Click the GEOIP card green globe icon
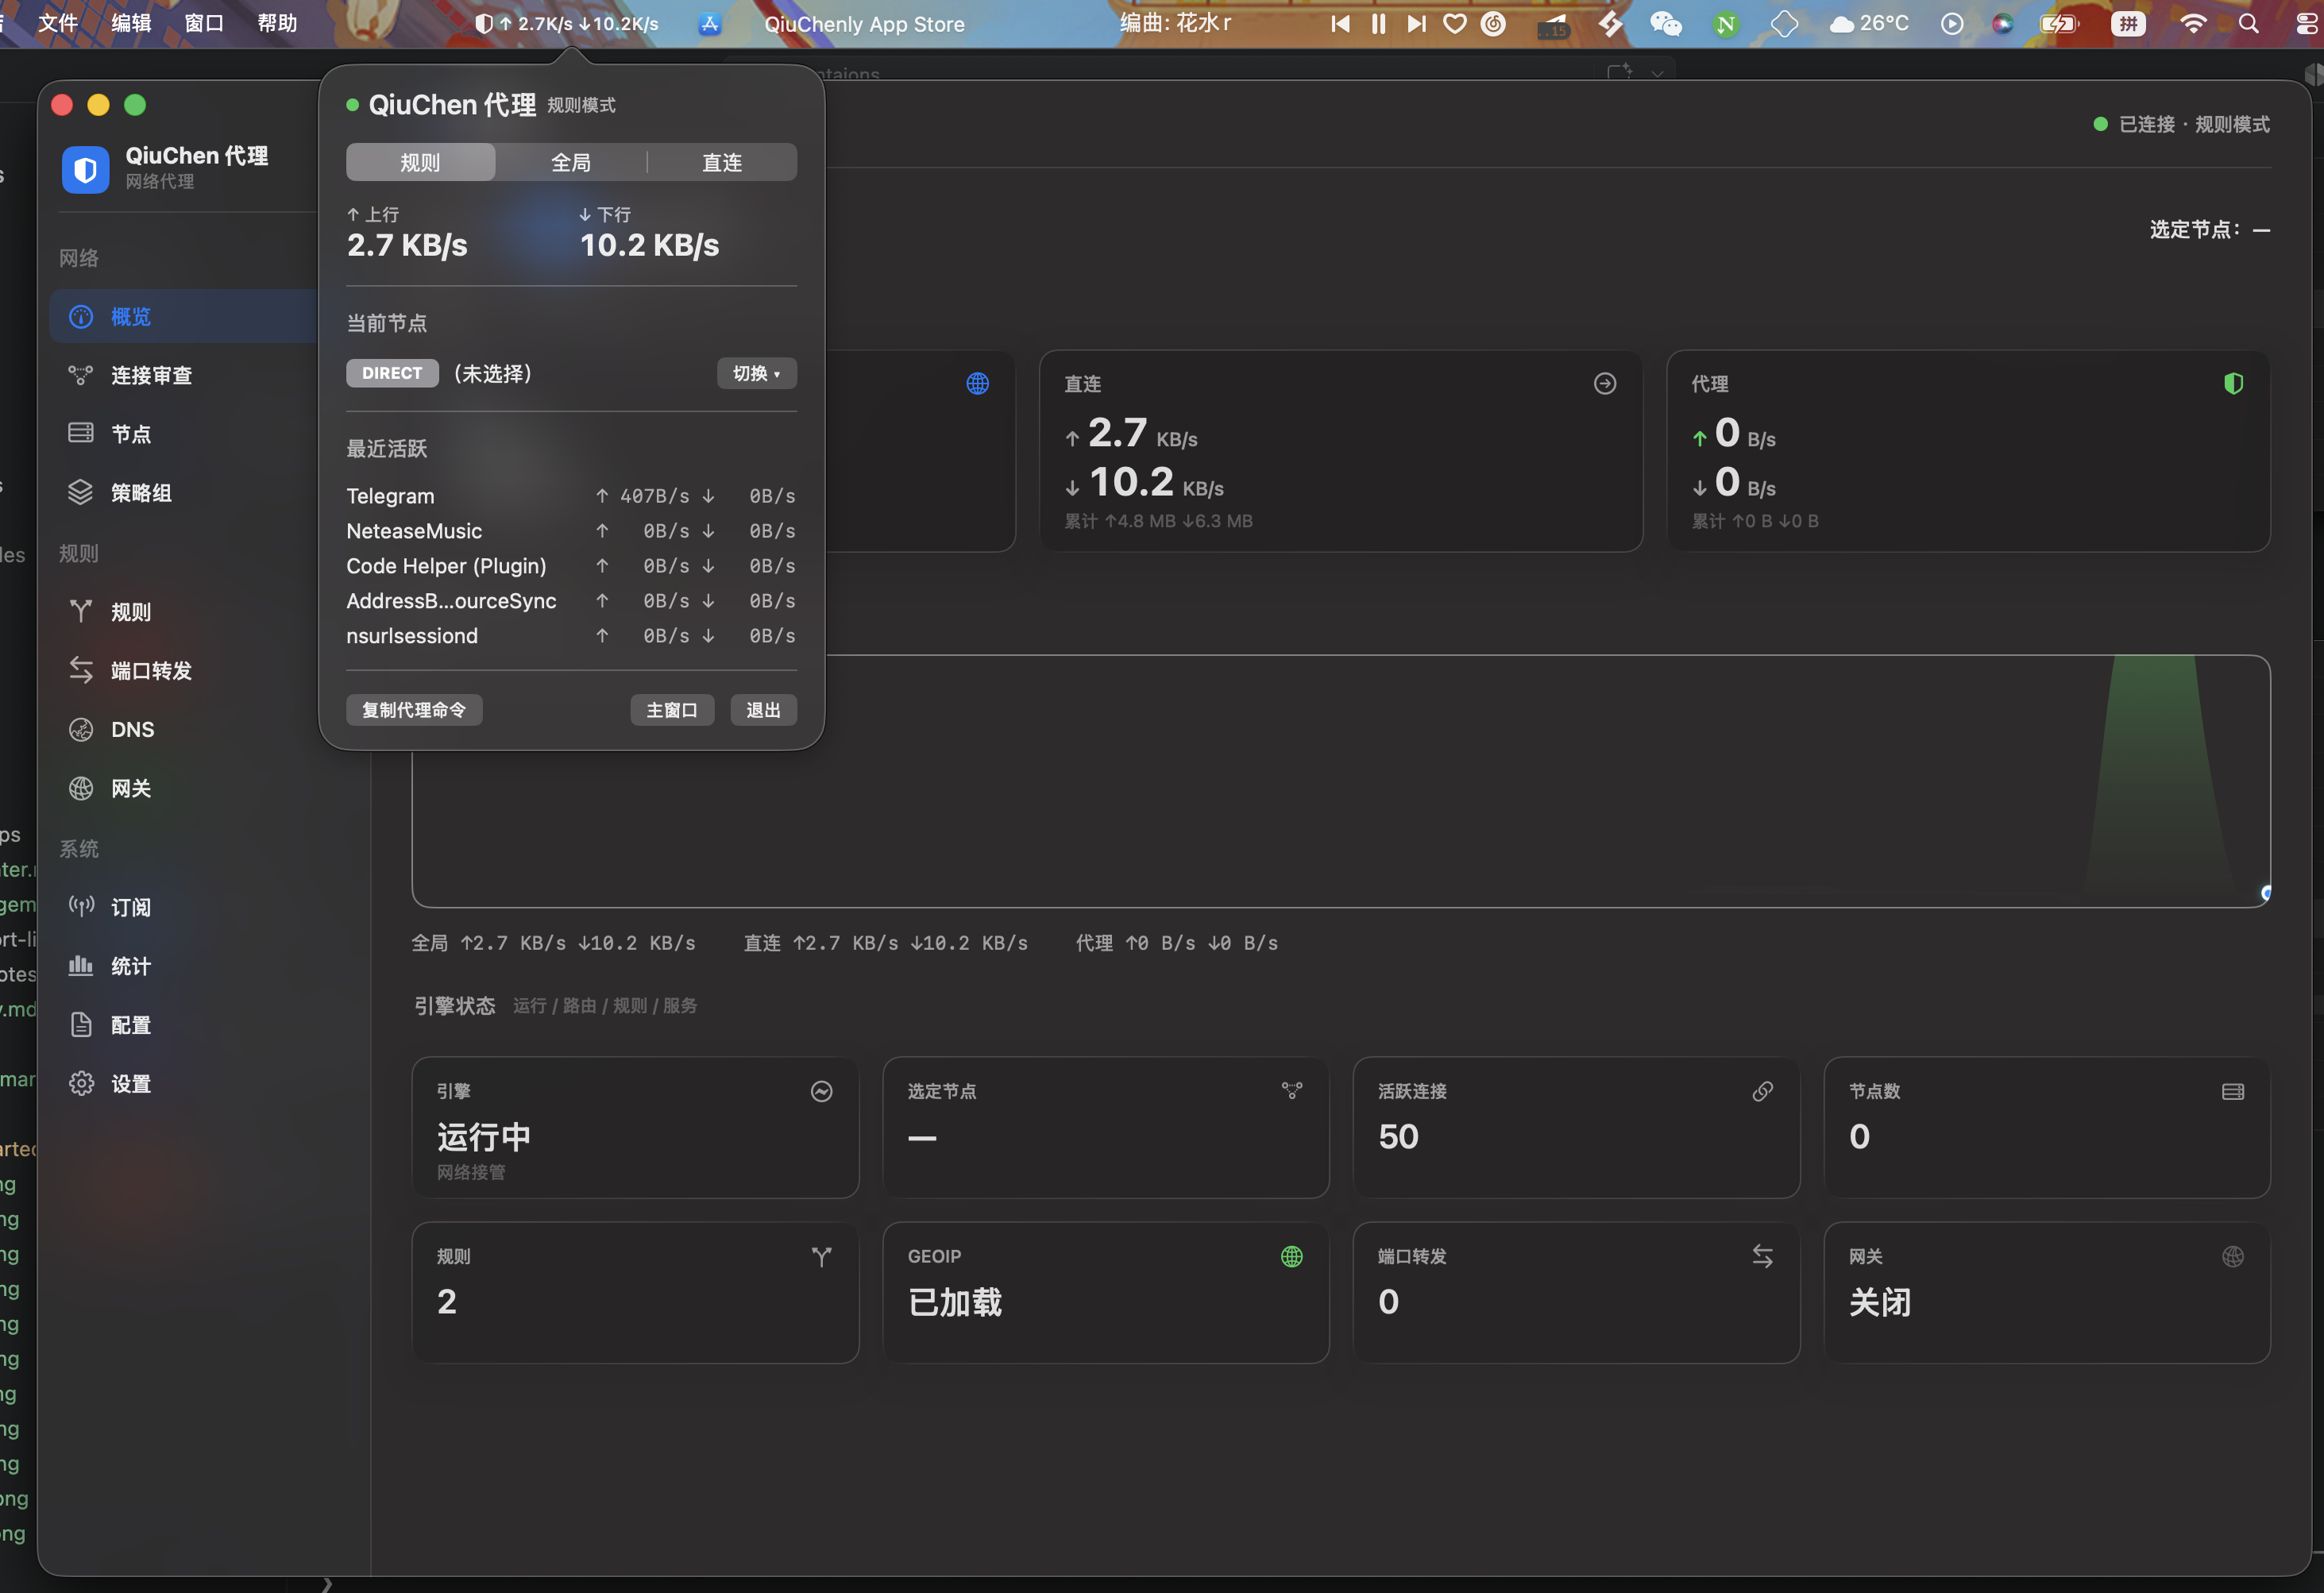This screenshot has width=2324, height=1593. 1292,1257
